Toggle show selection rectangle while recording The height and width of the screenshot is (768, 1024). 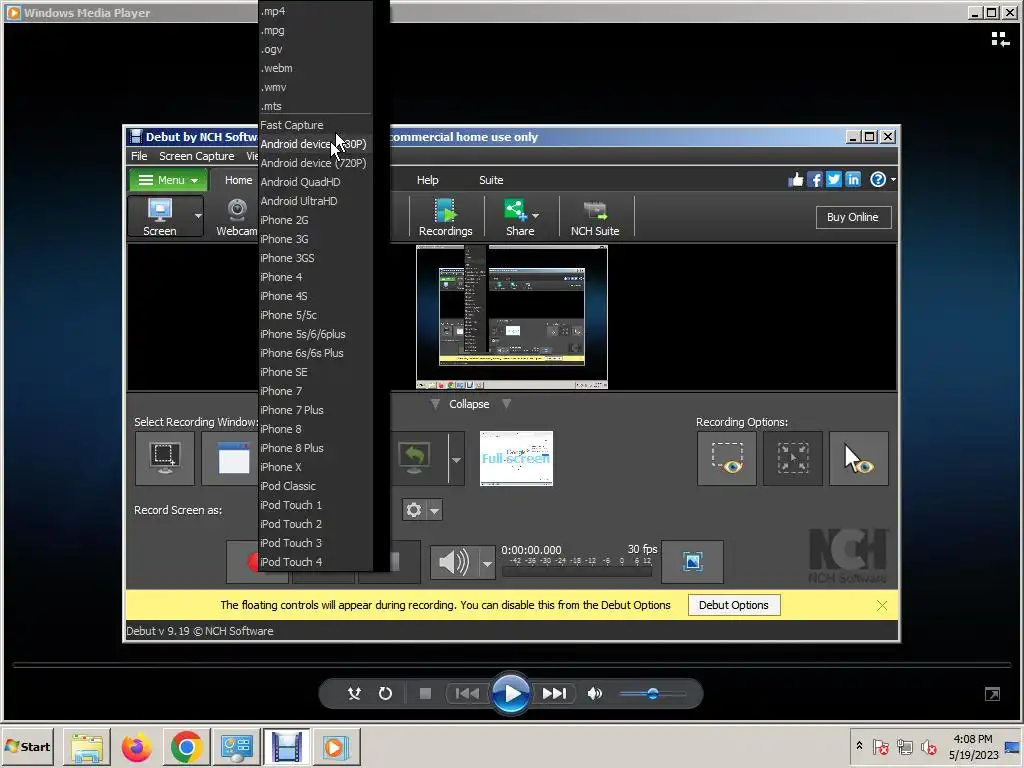click(727, 458)
